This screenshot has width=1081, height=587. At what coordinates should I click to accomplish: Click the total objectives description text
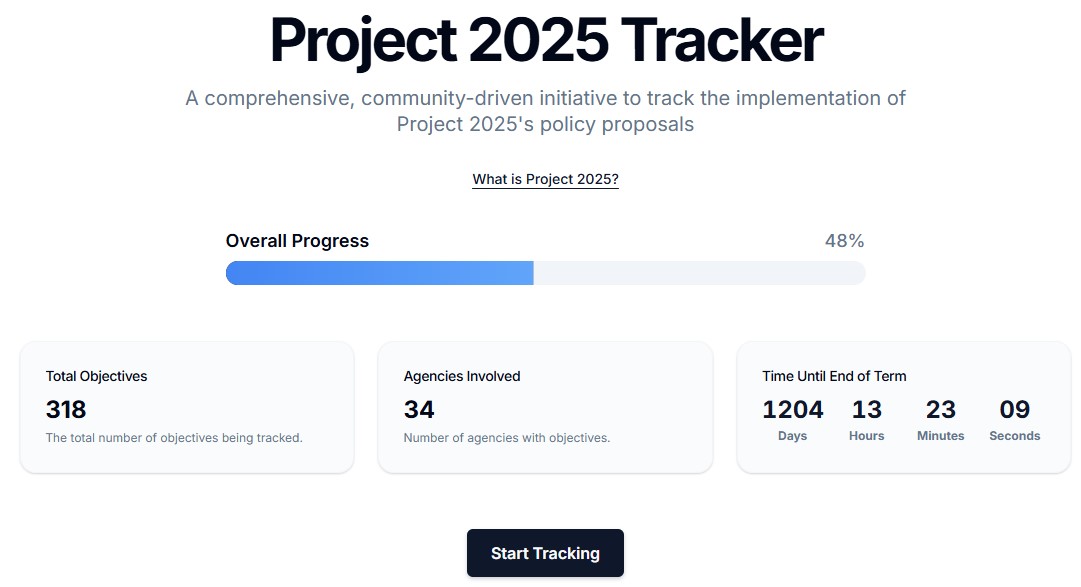pyautogui.click(x=174, y=438)
